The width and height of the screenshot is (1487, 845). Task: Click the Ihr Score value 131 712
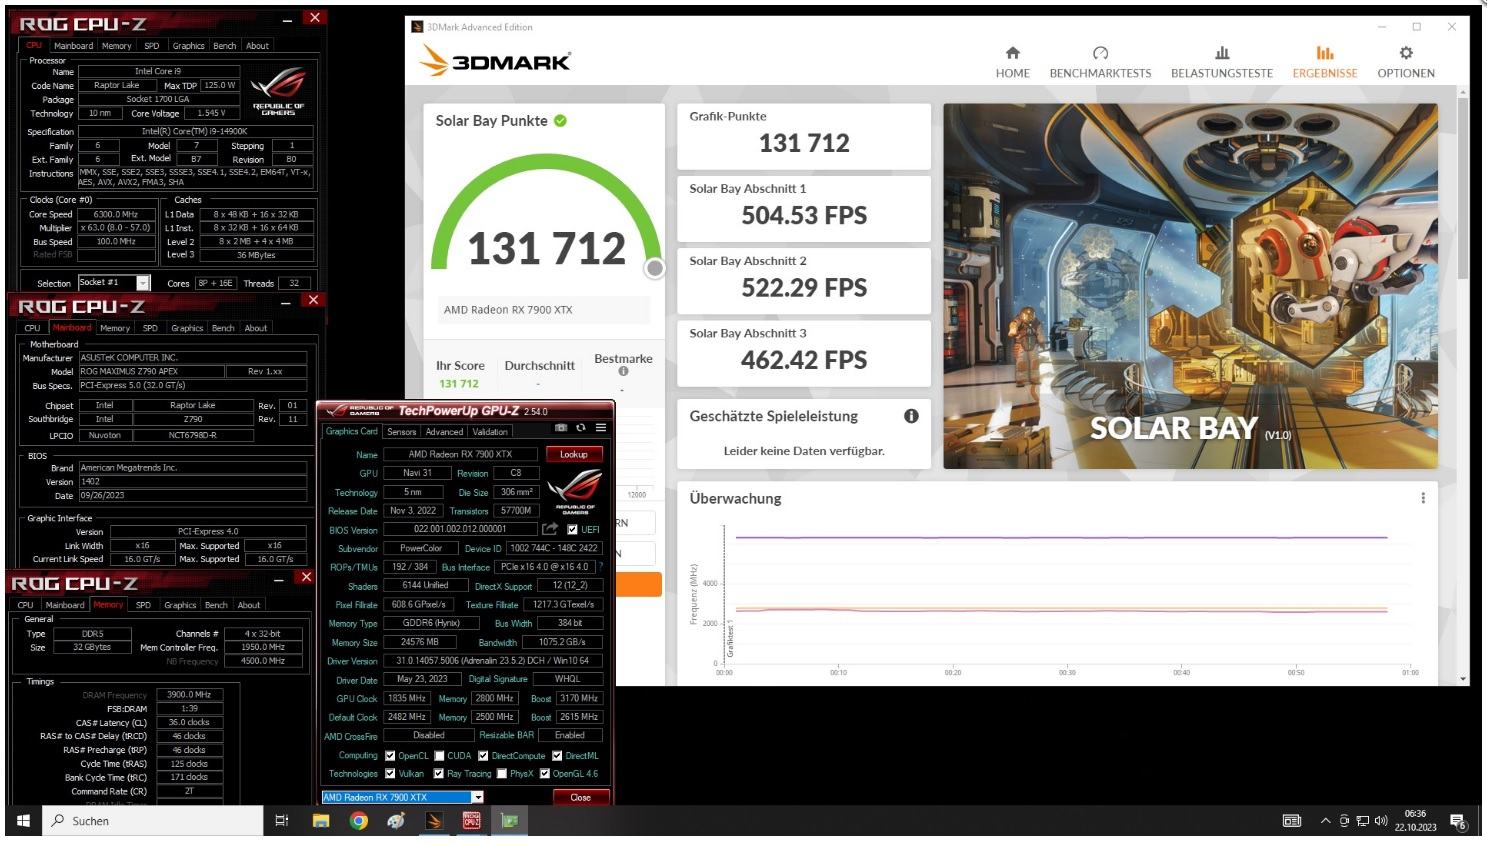[459, 384]
